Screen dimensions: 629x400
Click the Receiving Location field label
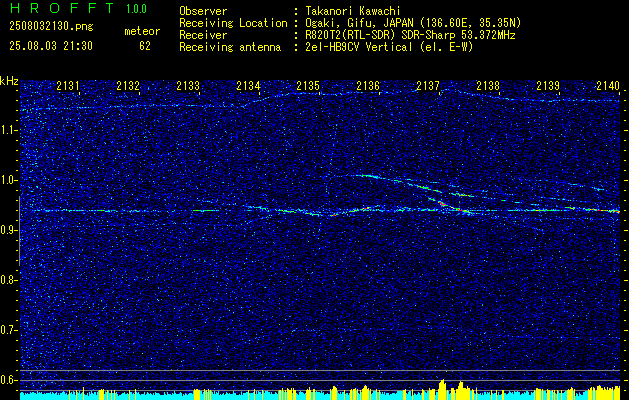[x=233, y=23]
